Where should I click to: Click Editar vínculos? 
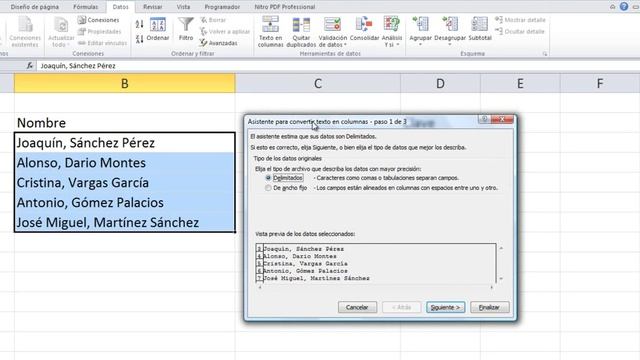point(102,43)
